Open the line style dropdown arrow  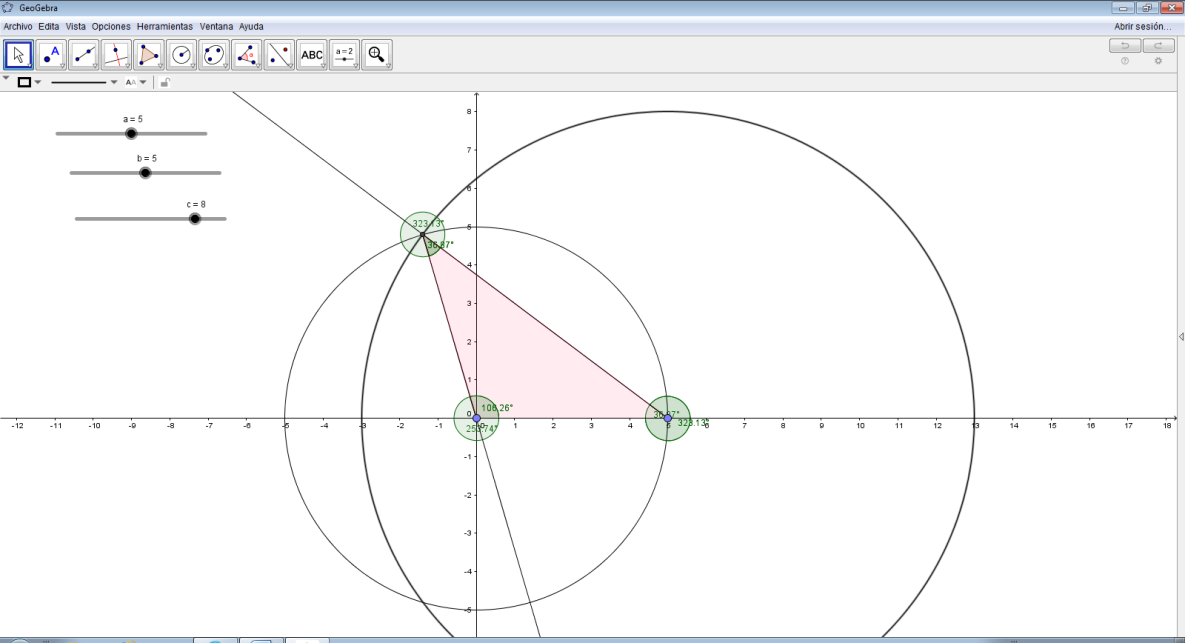click(114, 82)
